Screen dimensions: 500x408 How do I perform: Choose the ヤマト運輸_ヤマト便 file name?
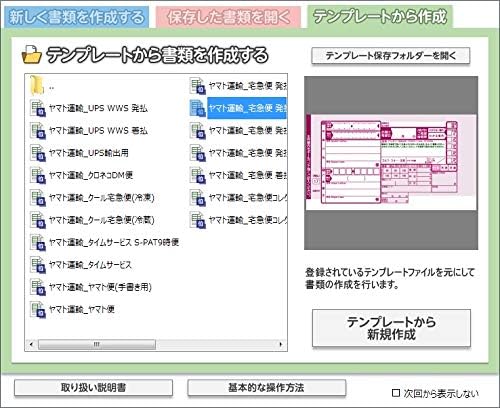pos(82,309)
